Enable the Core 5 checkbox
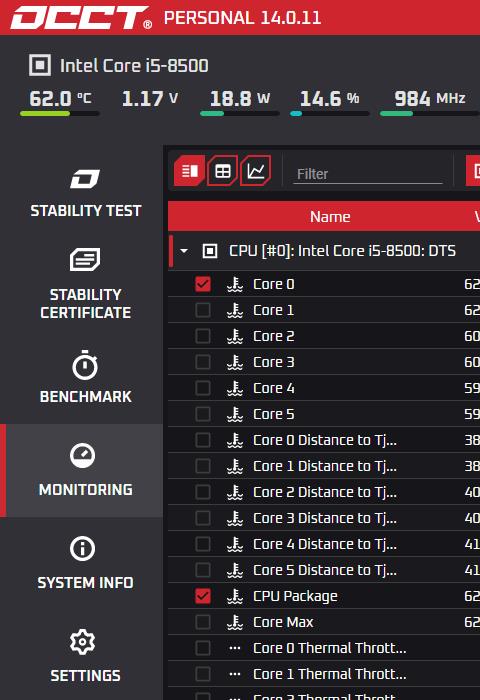The height and width of the screenshot is (700, 480). click(203, 414)
